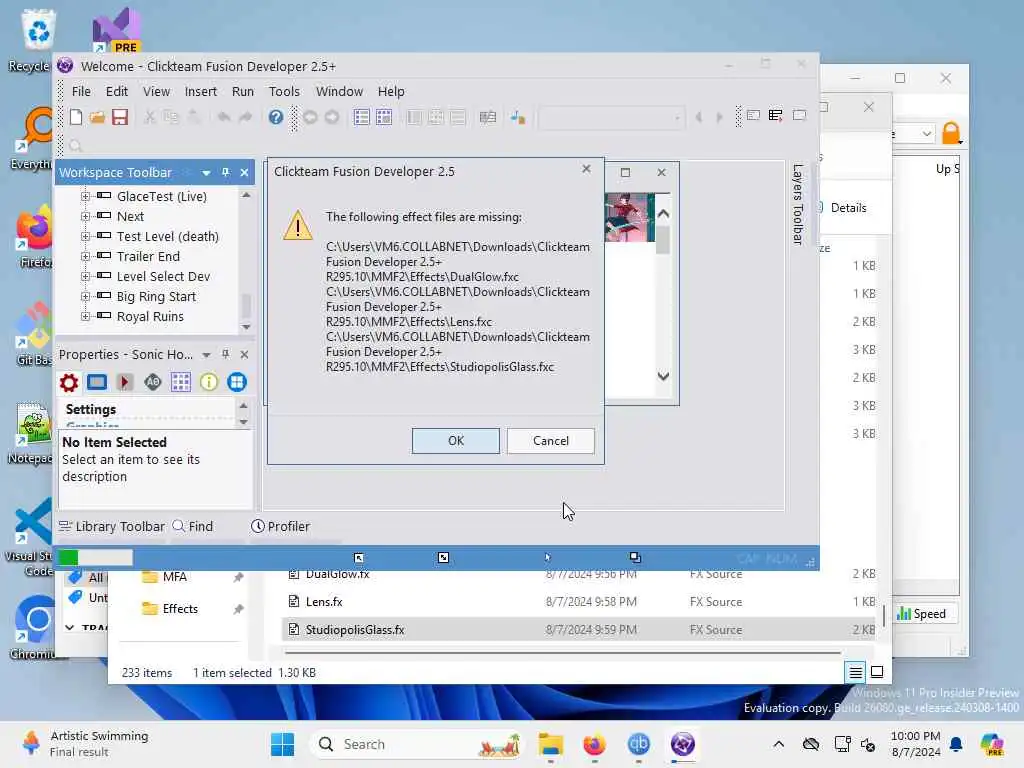
Task: Select the red gear Settings properties tab
Action: tap(69, 382)
